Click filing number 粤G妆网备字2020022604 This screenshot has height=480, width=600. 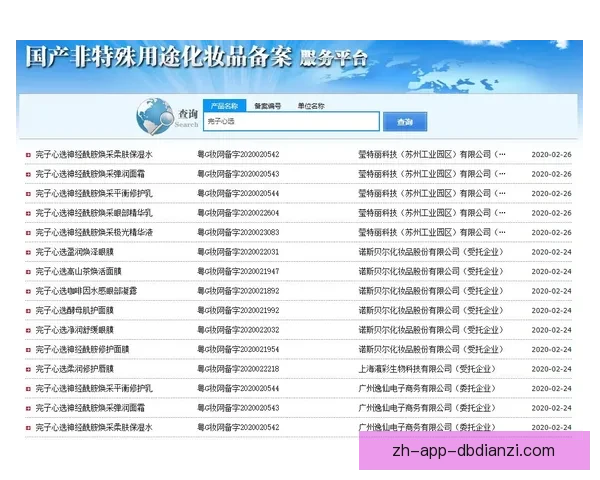[x=238, y=213]
